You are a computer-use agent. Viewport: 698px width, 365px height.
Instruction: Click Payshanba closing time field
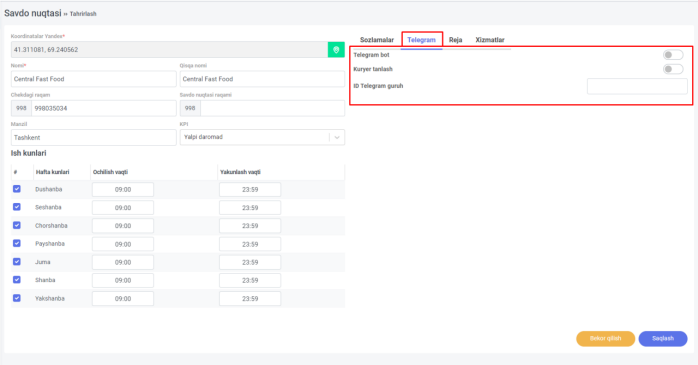pos(250,244)
